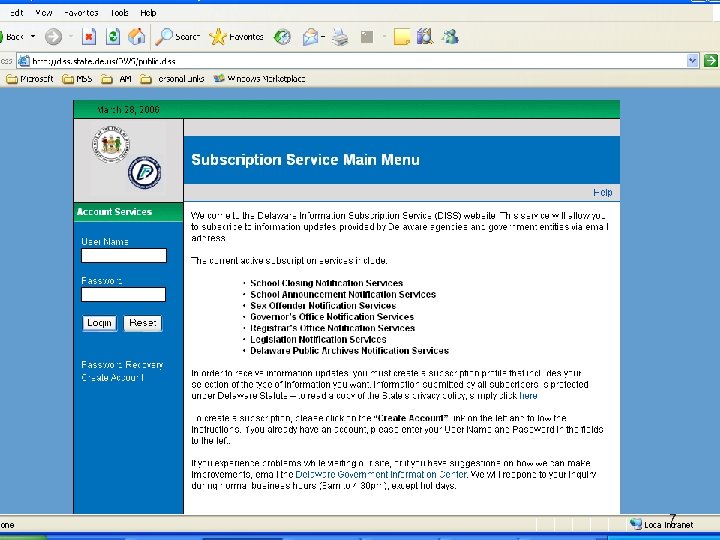Open the Research books icon
720x540 pixels.
tap(425, 36)
